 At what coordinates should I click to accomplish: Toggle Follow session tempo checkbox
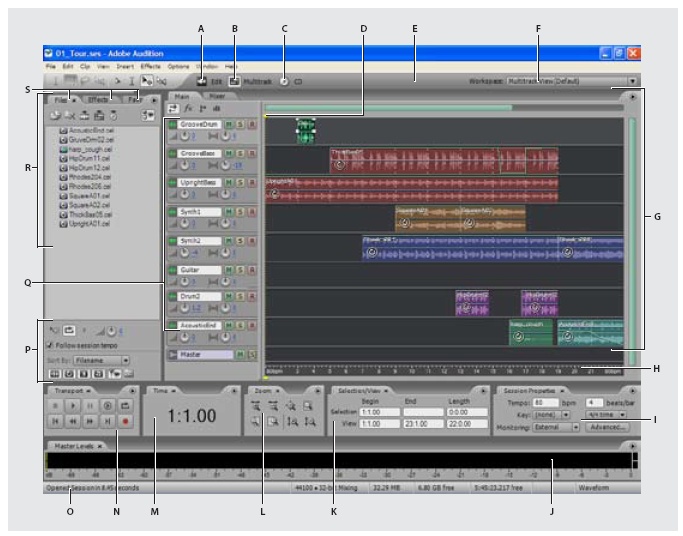pyautogui.click(x=50, y=345)
